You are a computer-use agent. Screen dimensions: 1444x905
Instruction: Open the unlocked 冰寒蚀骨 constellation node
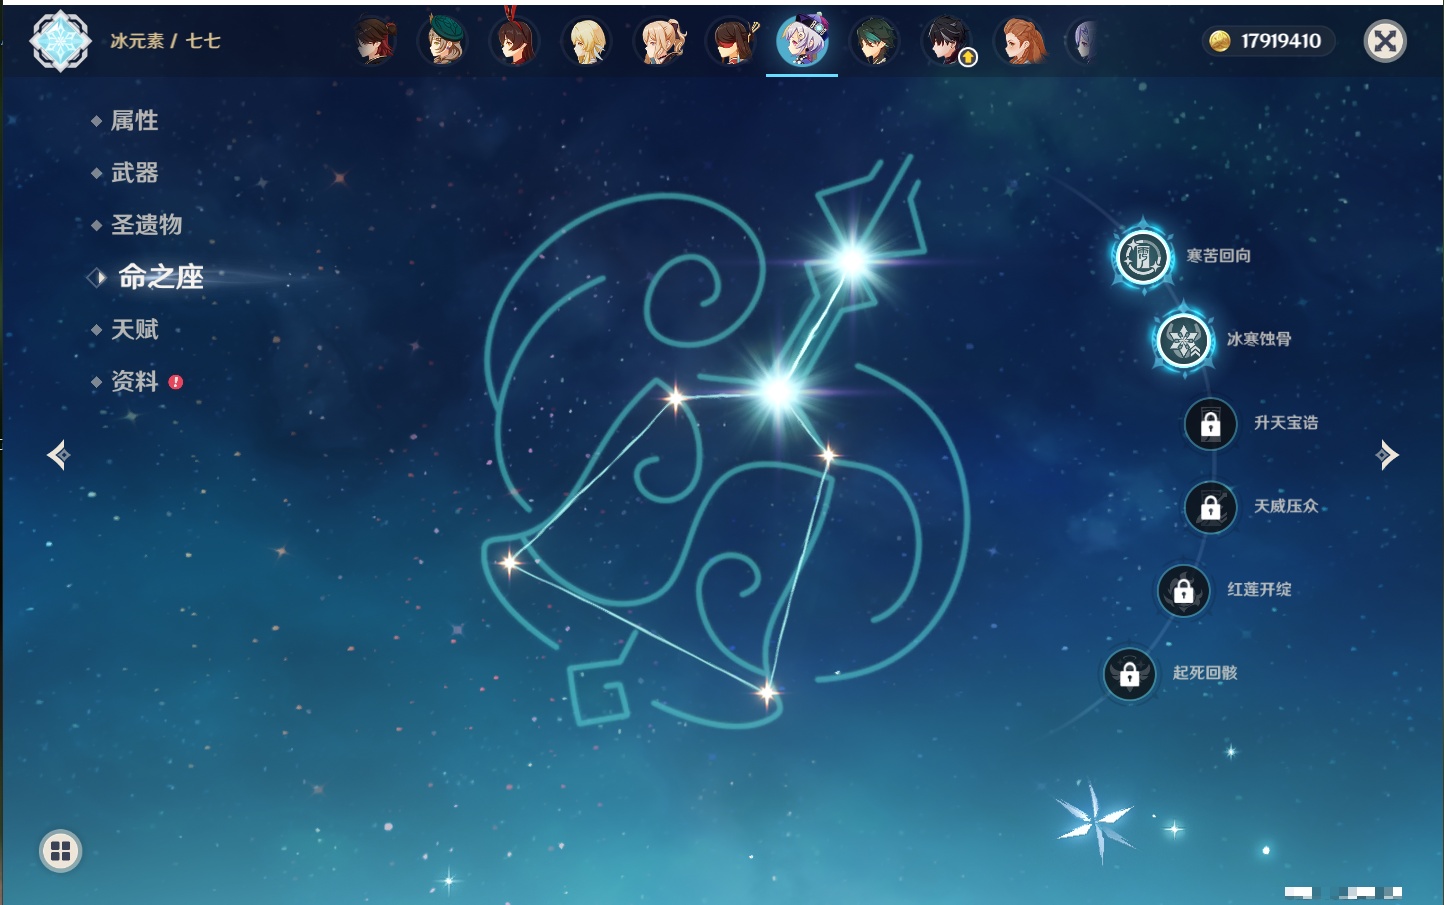1184,340
